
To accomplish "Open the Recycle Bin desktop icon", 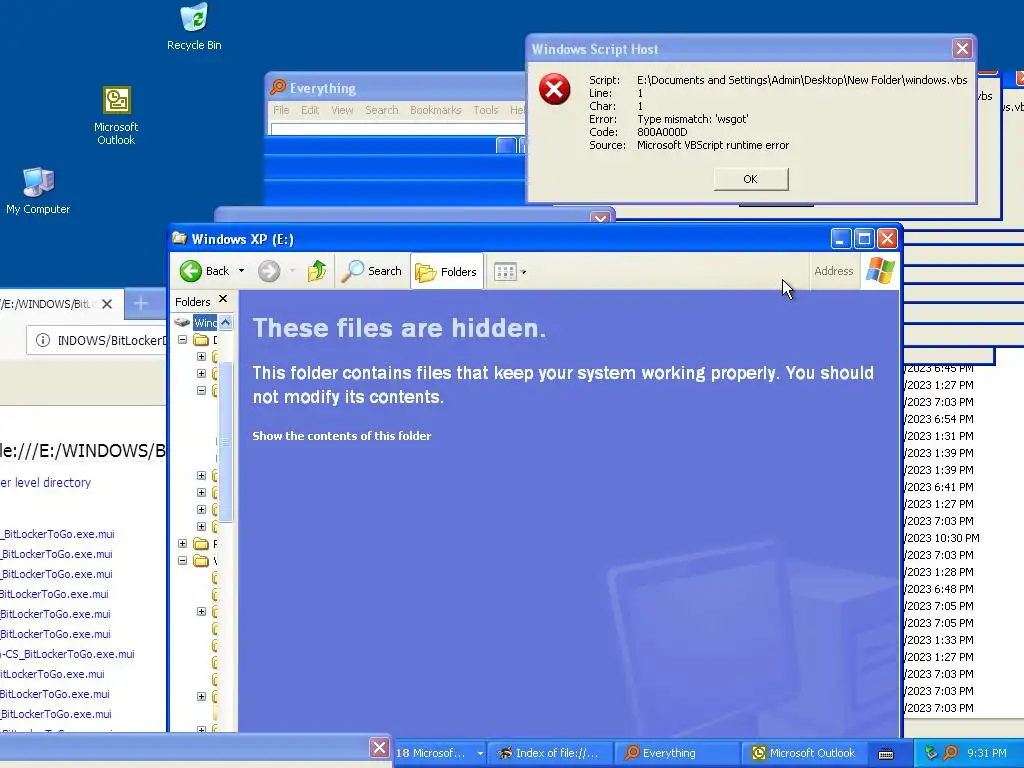I will coord(194,27).
